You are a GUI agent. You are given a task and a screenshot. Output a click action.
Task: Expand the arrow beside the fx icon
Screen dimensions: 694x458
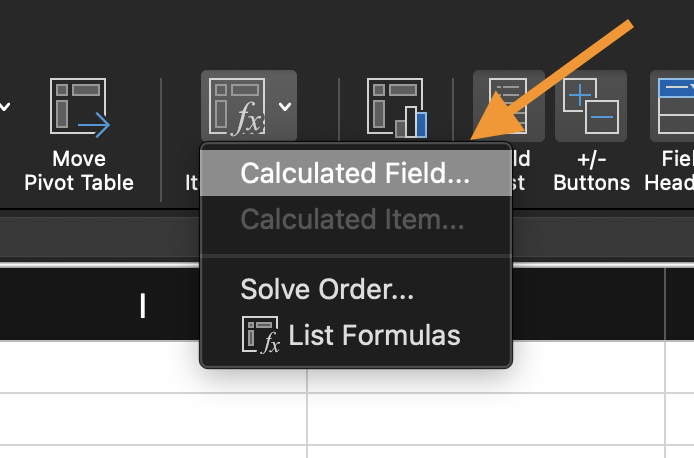click(x=285, y=106)
